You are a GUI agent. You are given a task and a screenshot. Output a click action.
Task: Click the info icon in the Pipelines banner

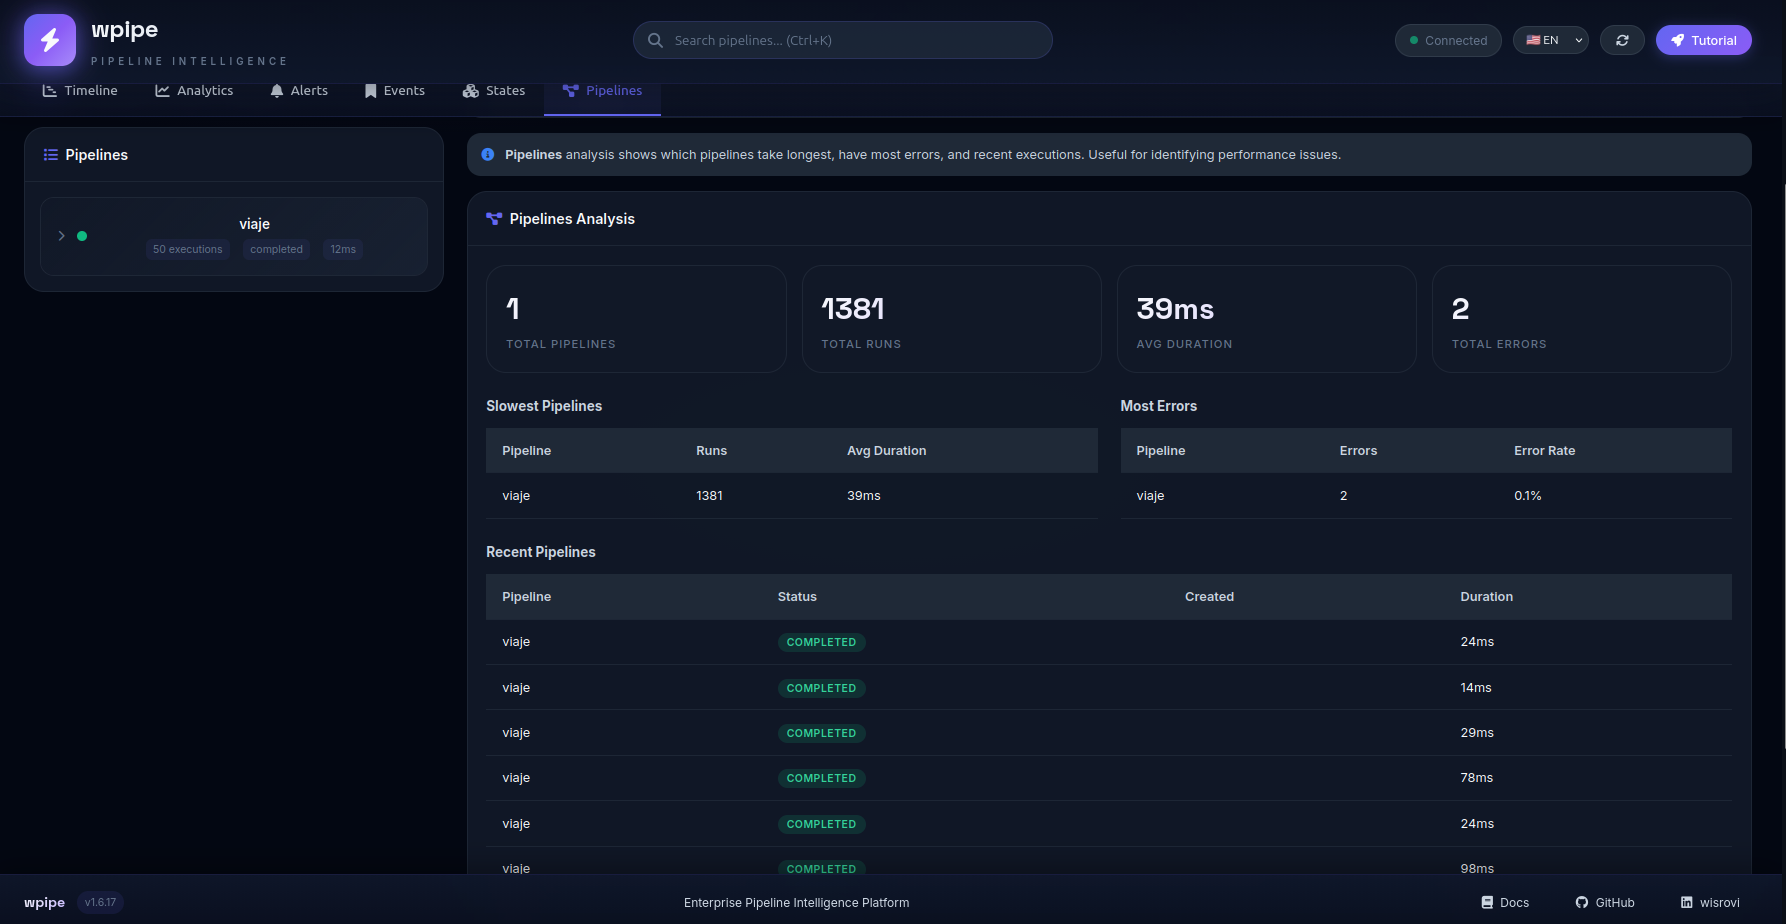click(x=488, y=155)
